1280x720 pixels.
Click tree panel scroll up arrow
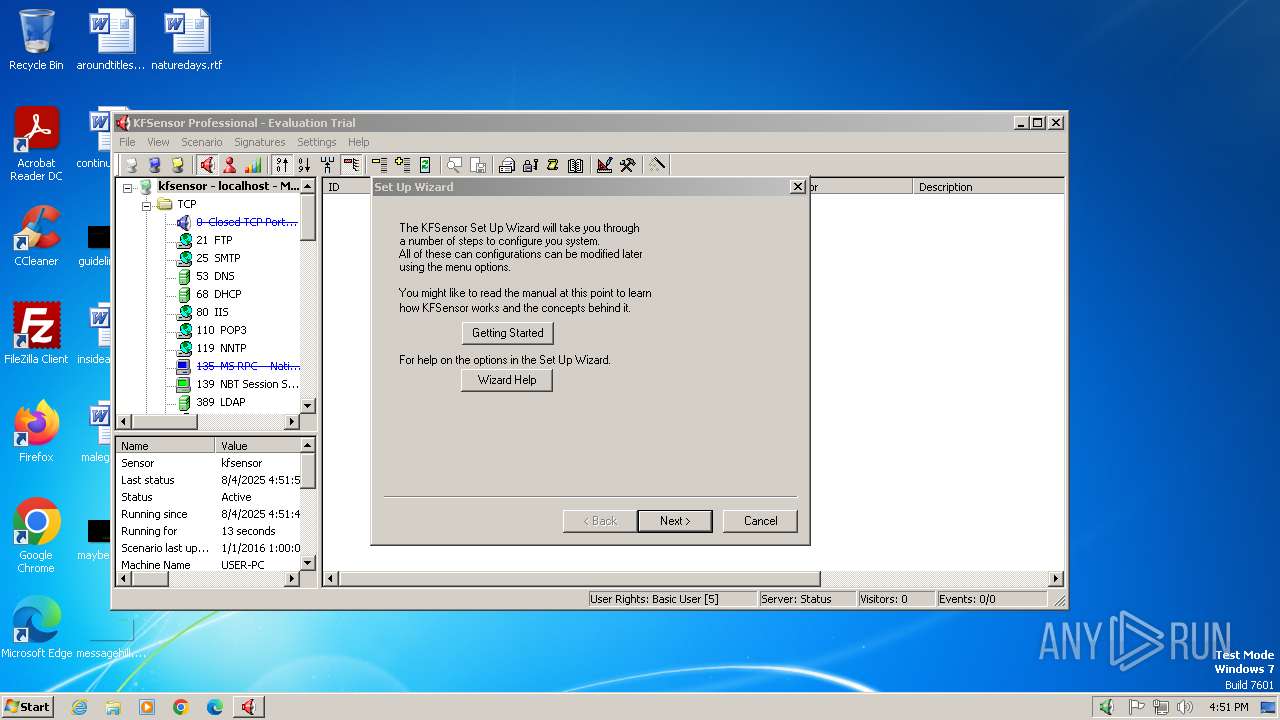click(x=308, y=186)
